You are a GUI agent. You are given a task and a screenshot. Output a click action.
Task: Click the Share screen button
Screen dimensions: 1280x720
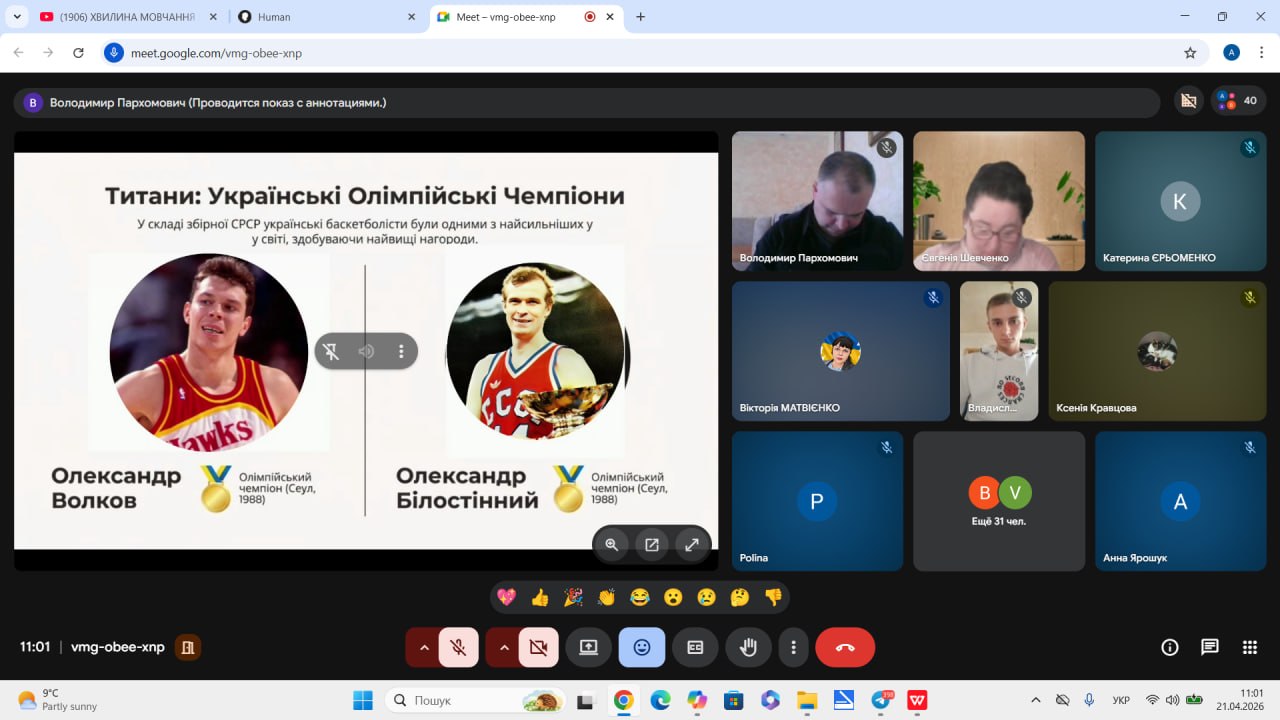click(588, 647)
